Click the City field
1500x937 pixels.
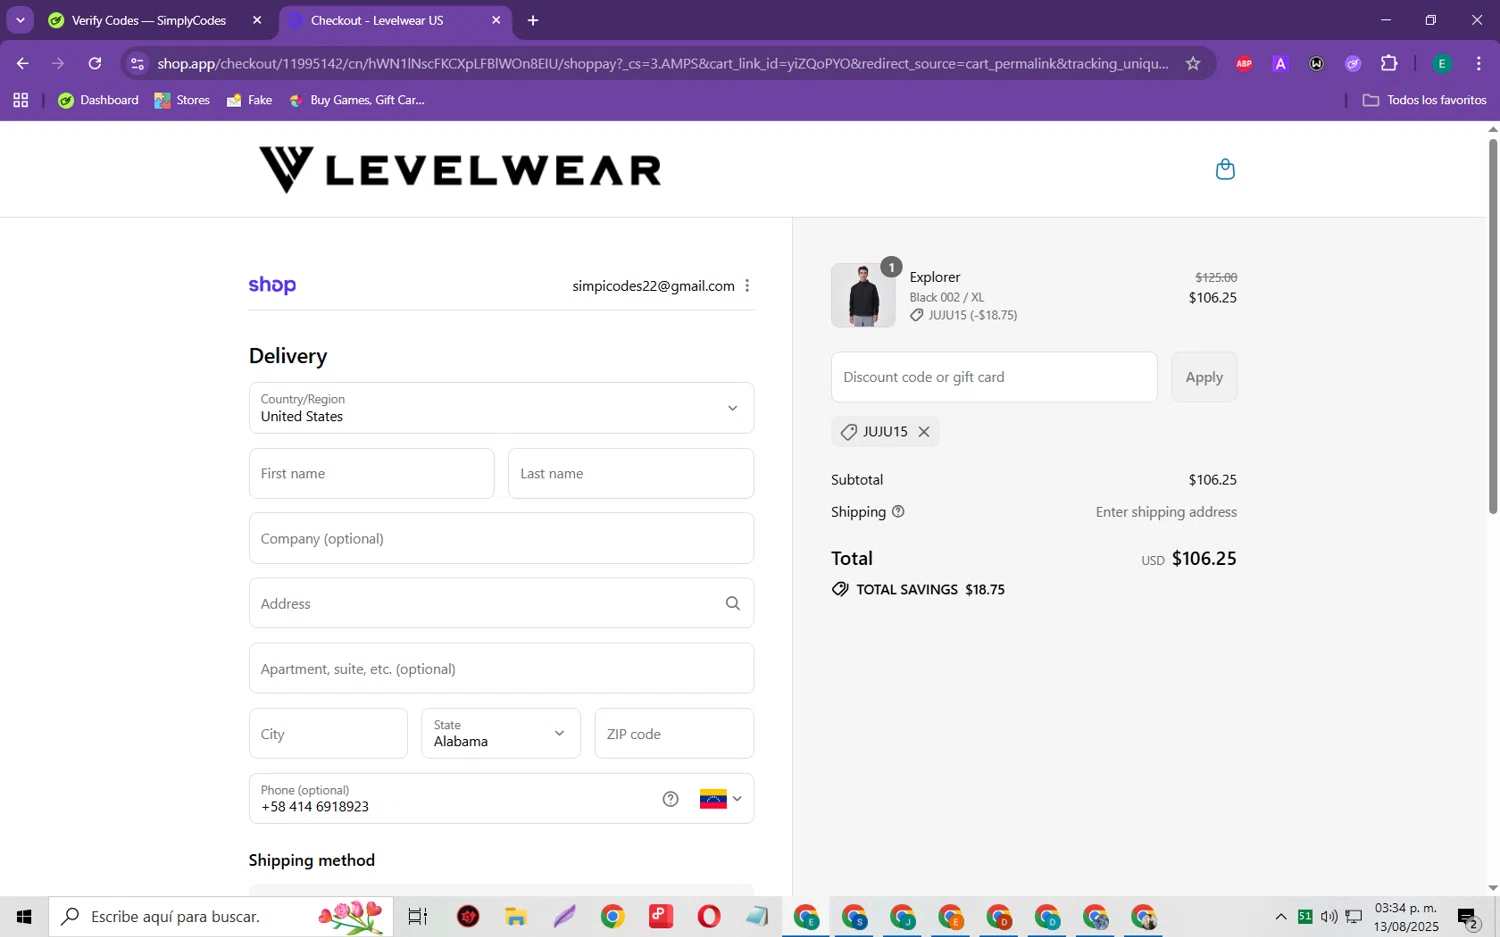coord(328,734)
